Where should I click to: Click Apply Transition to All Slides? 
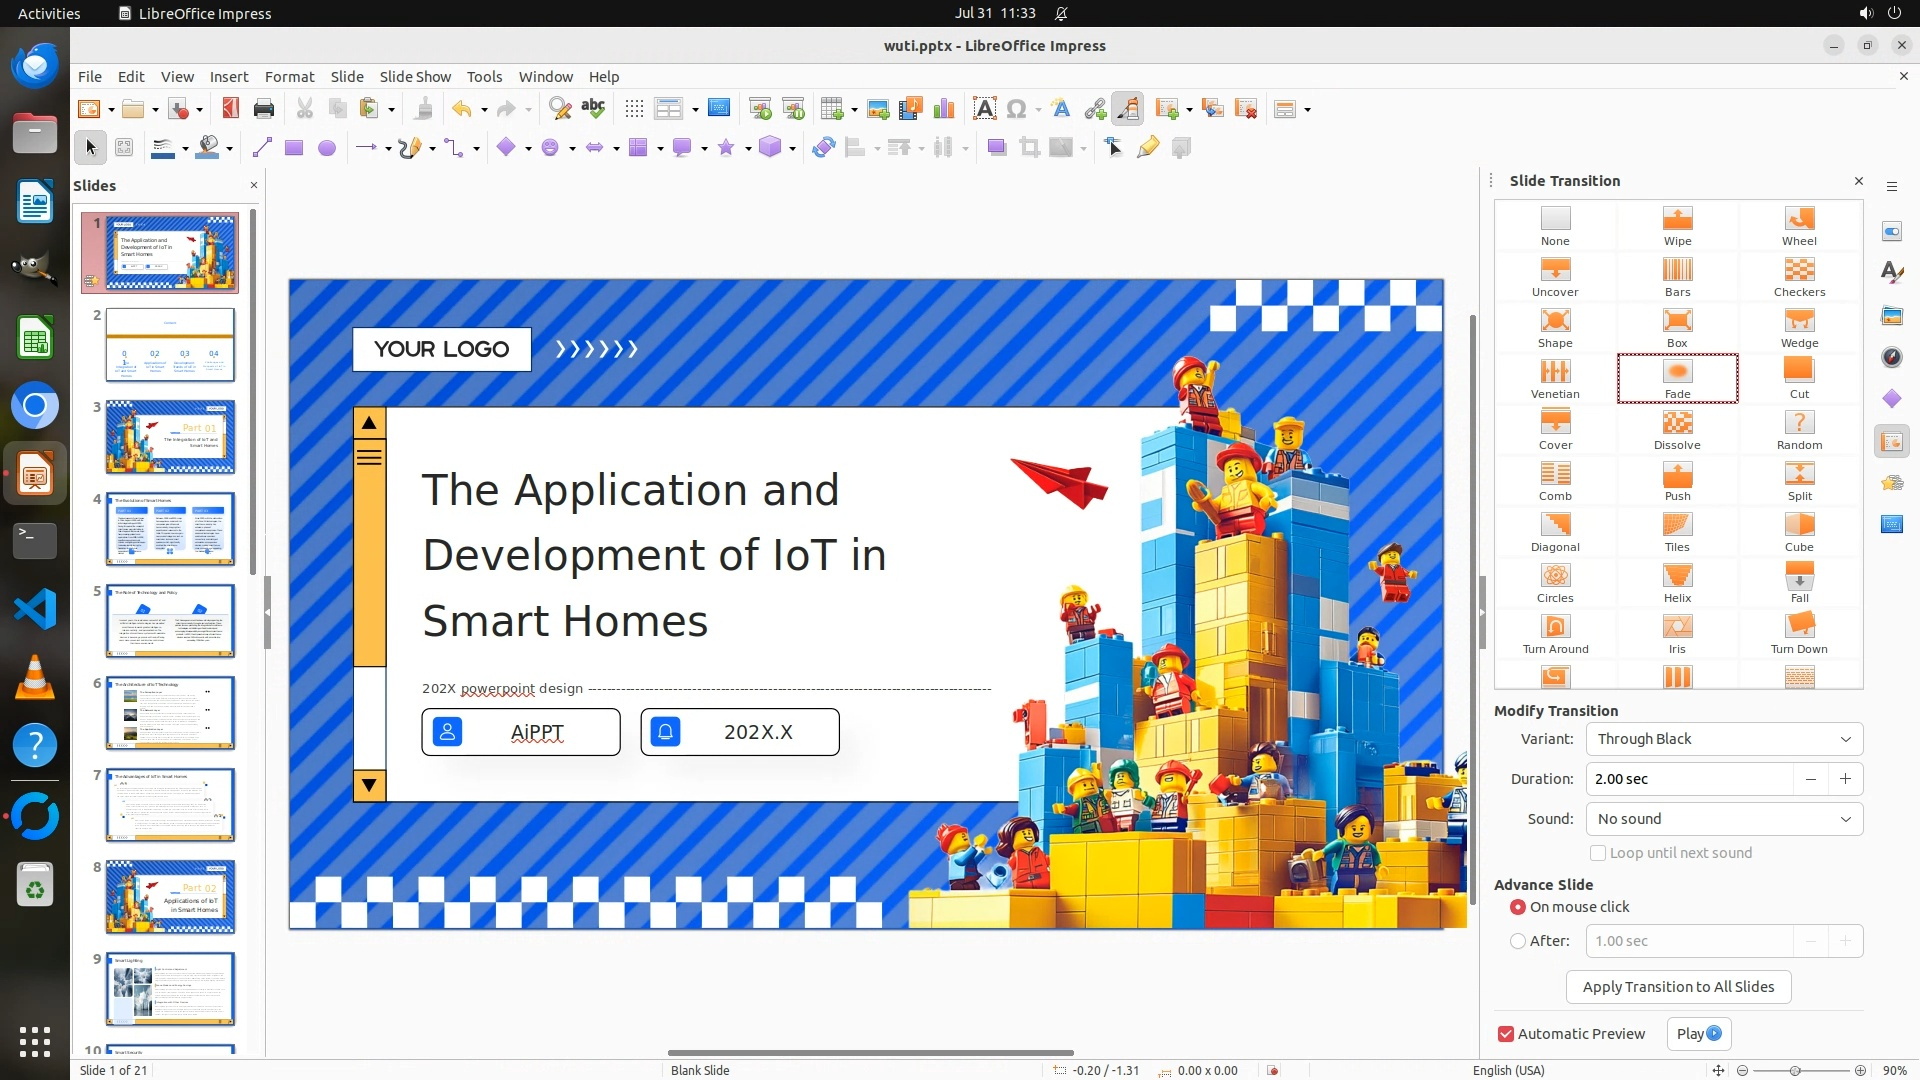point(1678,987)
